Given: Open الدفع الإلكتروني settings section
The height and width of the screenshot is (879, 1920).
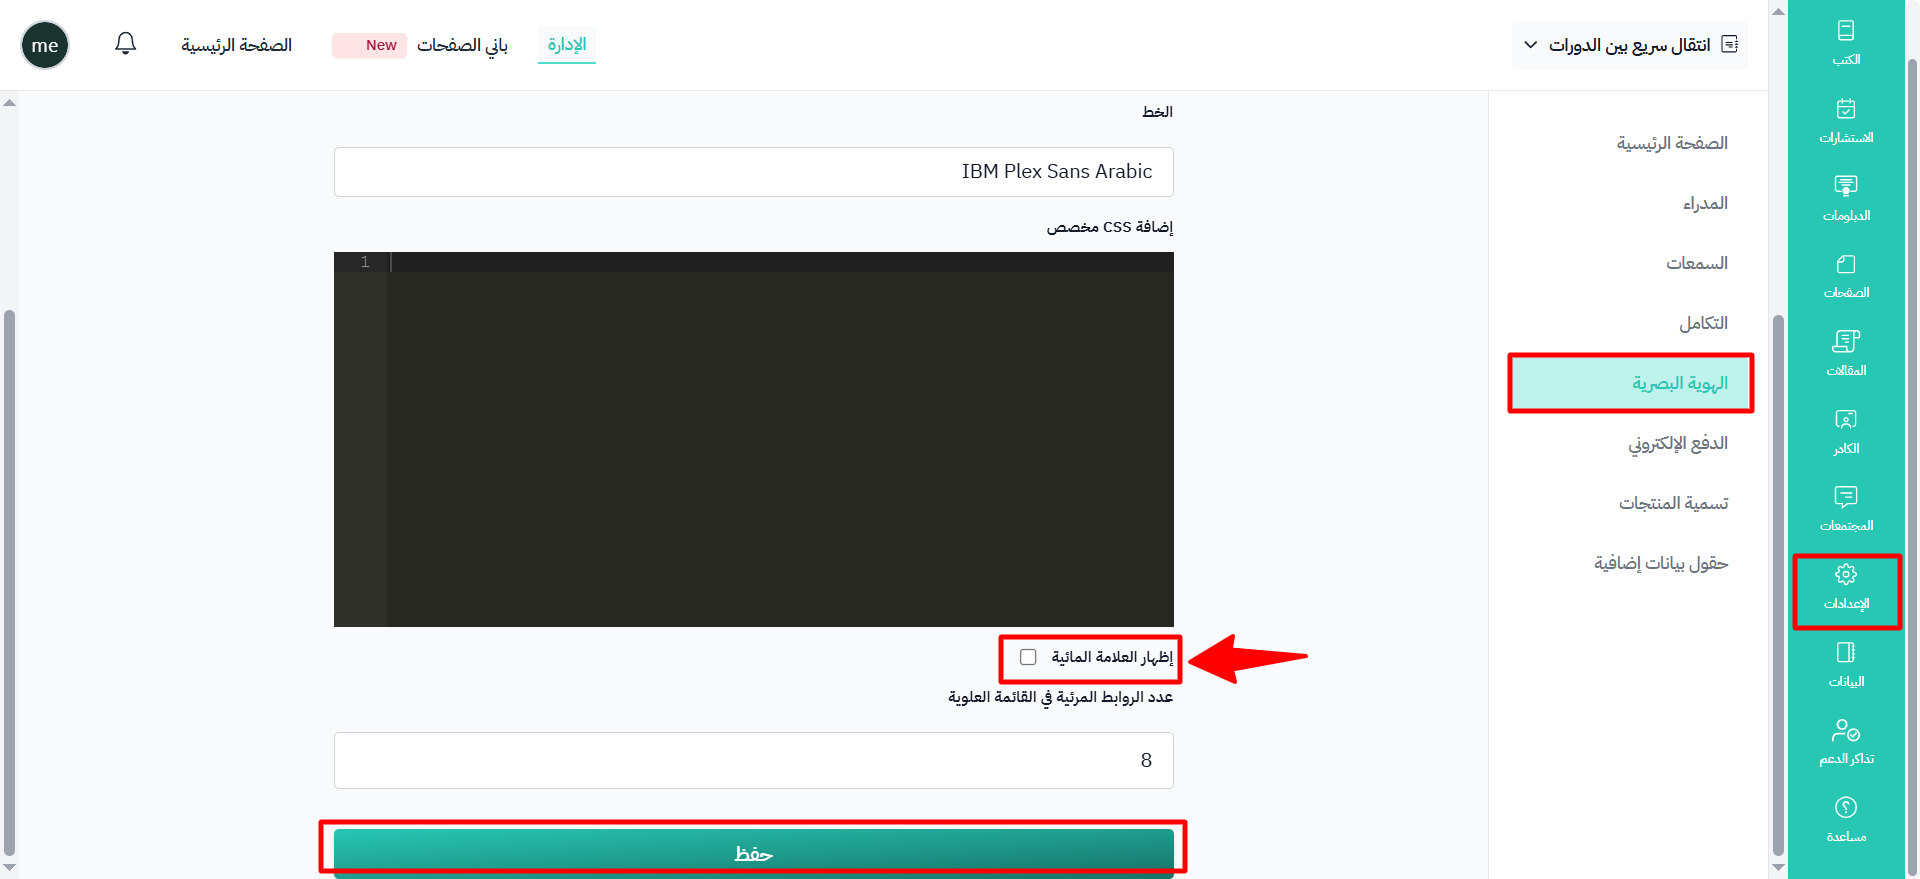Looking at the screenshot, I should click(1677, 443).
